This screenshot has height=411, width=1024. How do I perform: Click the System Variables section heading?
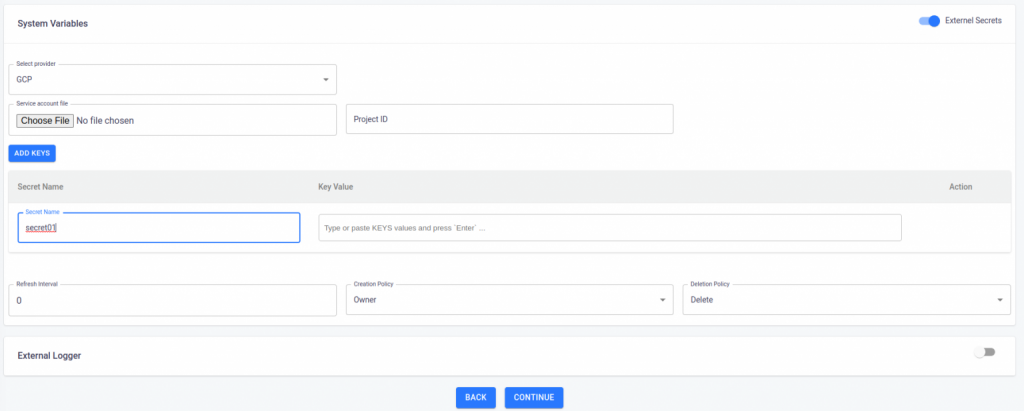[53, 23]
